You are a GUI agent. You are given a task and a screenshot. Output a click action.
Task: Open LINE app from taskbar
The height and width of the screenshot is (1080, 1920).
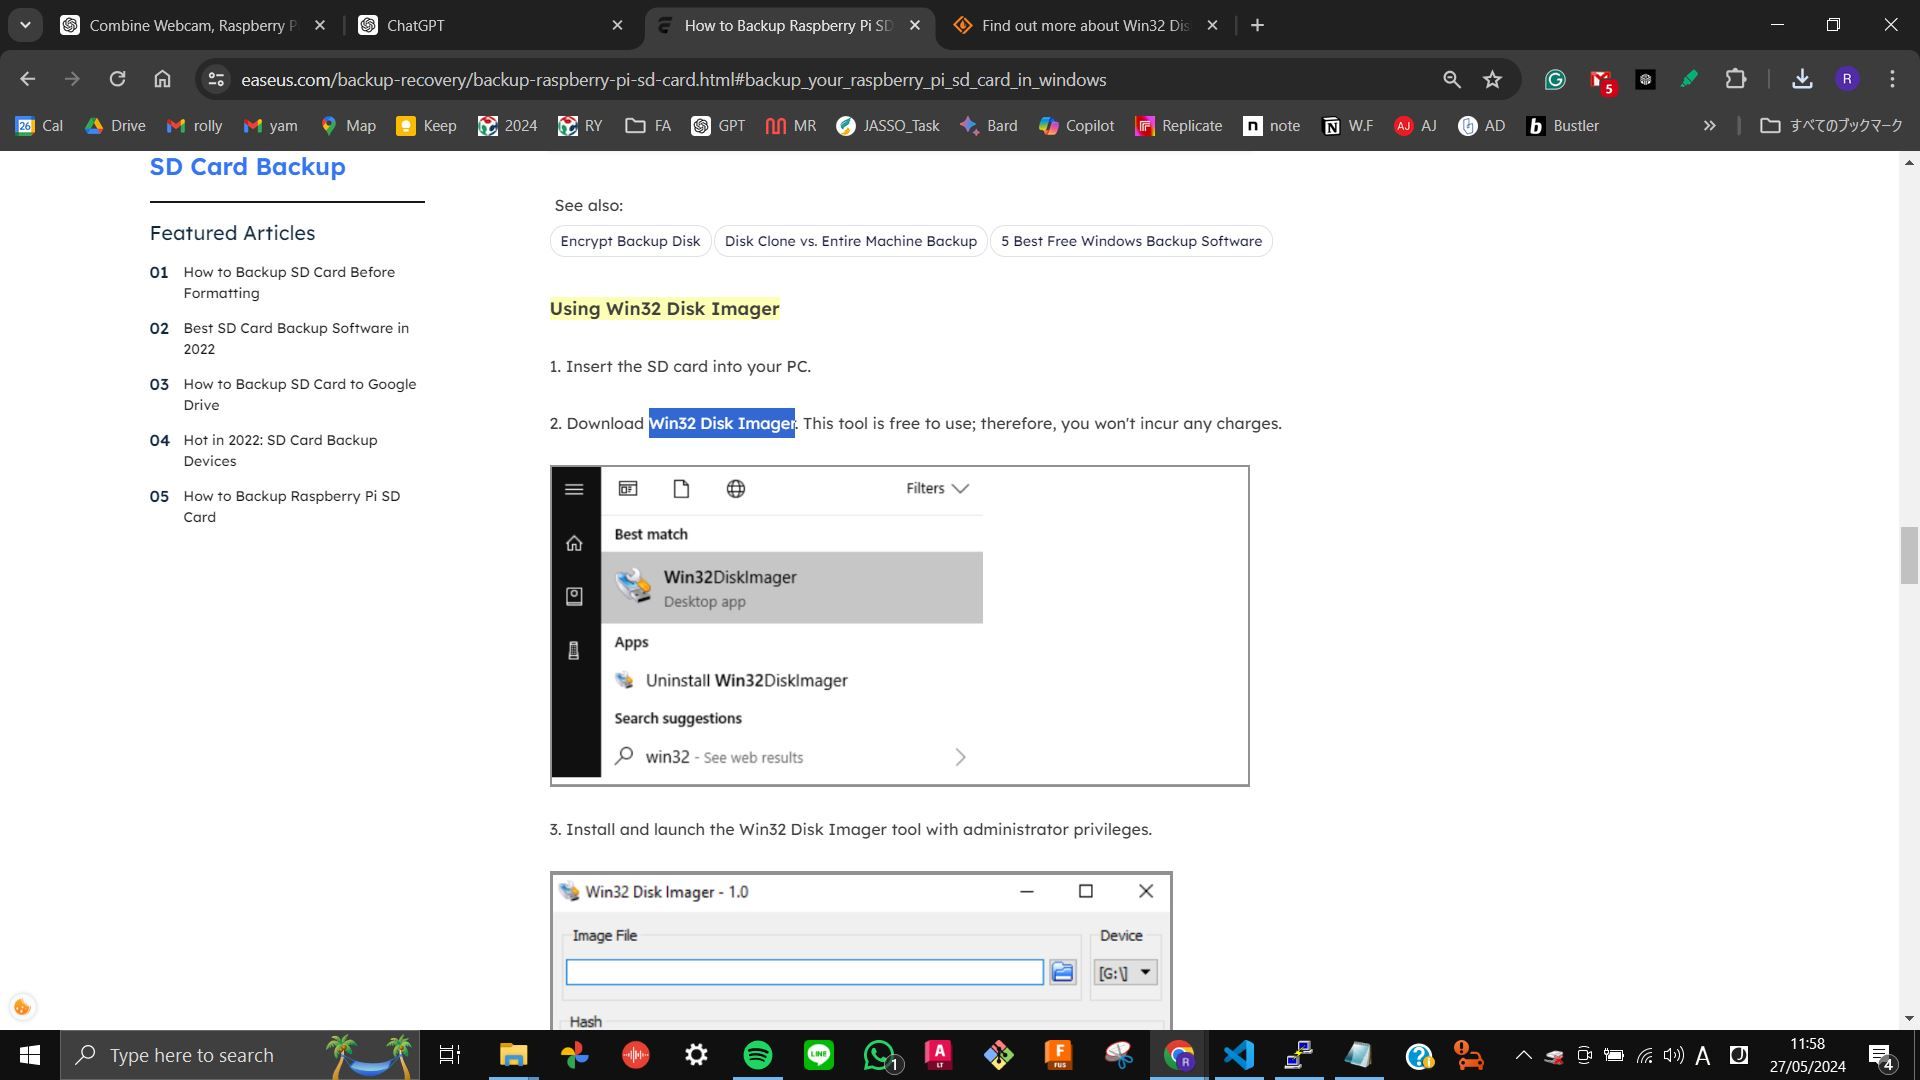[x=818, y=1055]
